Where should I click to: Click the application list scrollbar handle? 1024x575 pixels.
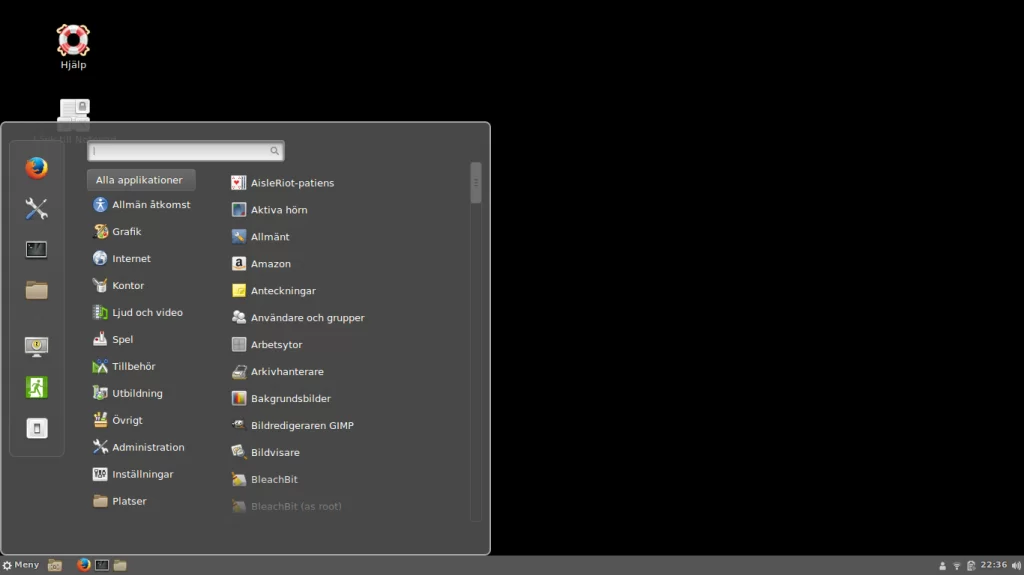[x=476, y=183]
